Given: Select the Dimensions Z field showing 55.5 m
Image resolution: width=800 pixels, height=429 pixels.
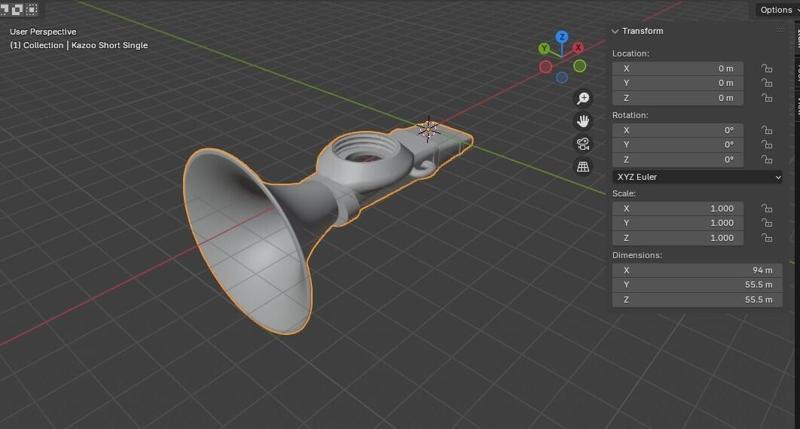Looking at the screenshot, I should point(697,299).
